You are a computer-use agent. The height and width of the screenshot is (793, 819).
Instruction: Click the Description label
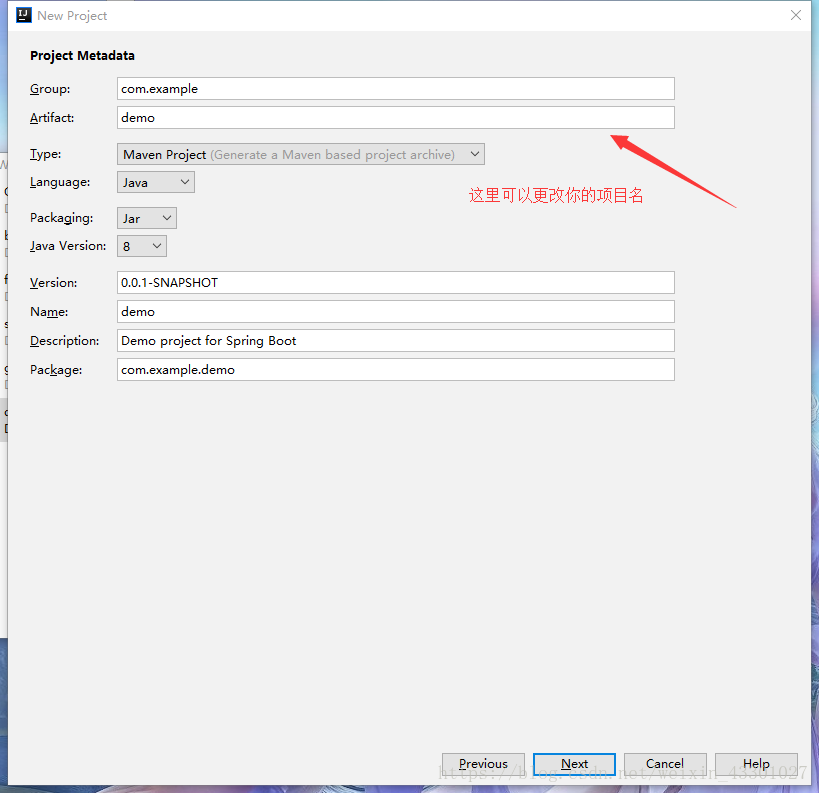tap(65, 341)
